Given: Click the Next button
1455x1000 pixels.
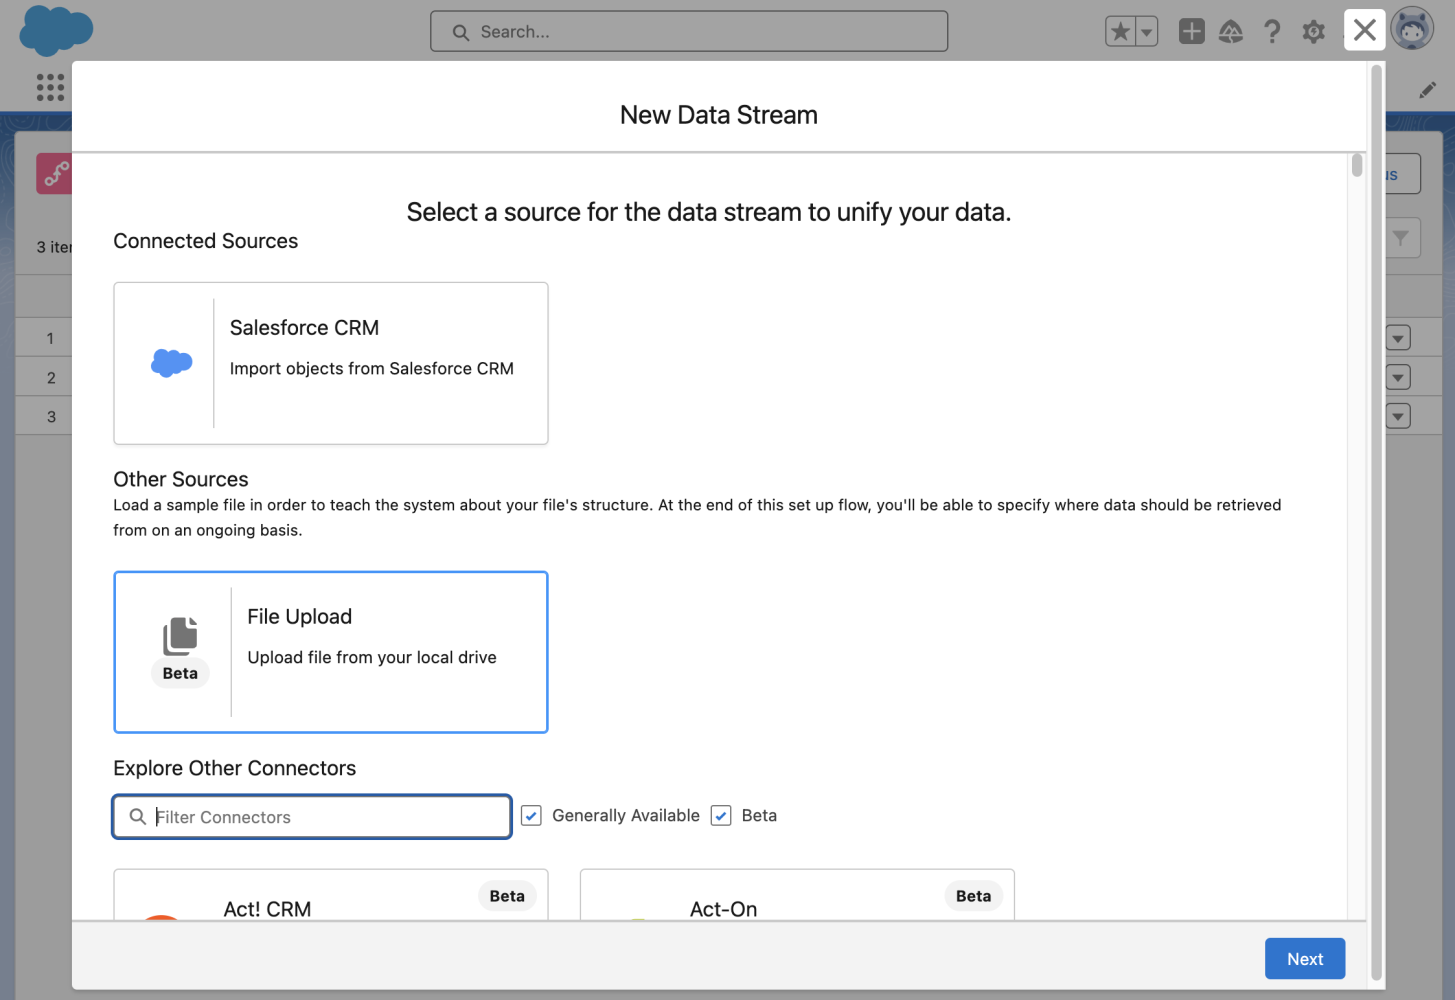Looking at the screenshot, I should pyautogui.click(x=1304, y=958).
